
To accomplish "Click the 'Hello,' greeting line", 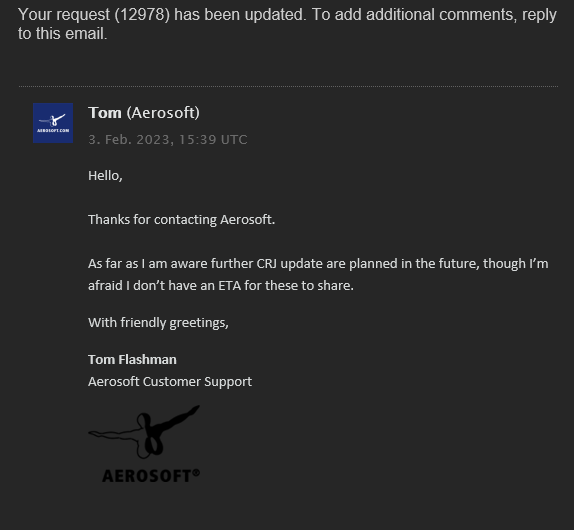I will tap(105, 176).
